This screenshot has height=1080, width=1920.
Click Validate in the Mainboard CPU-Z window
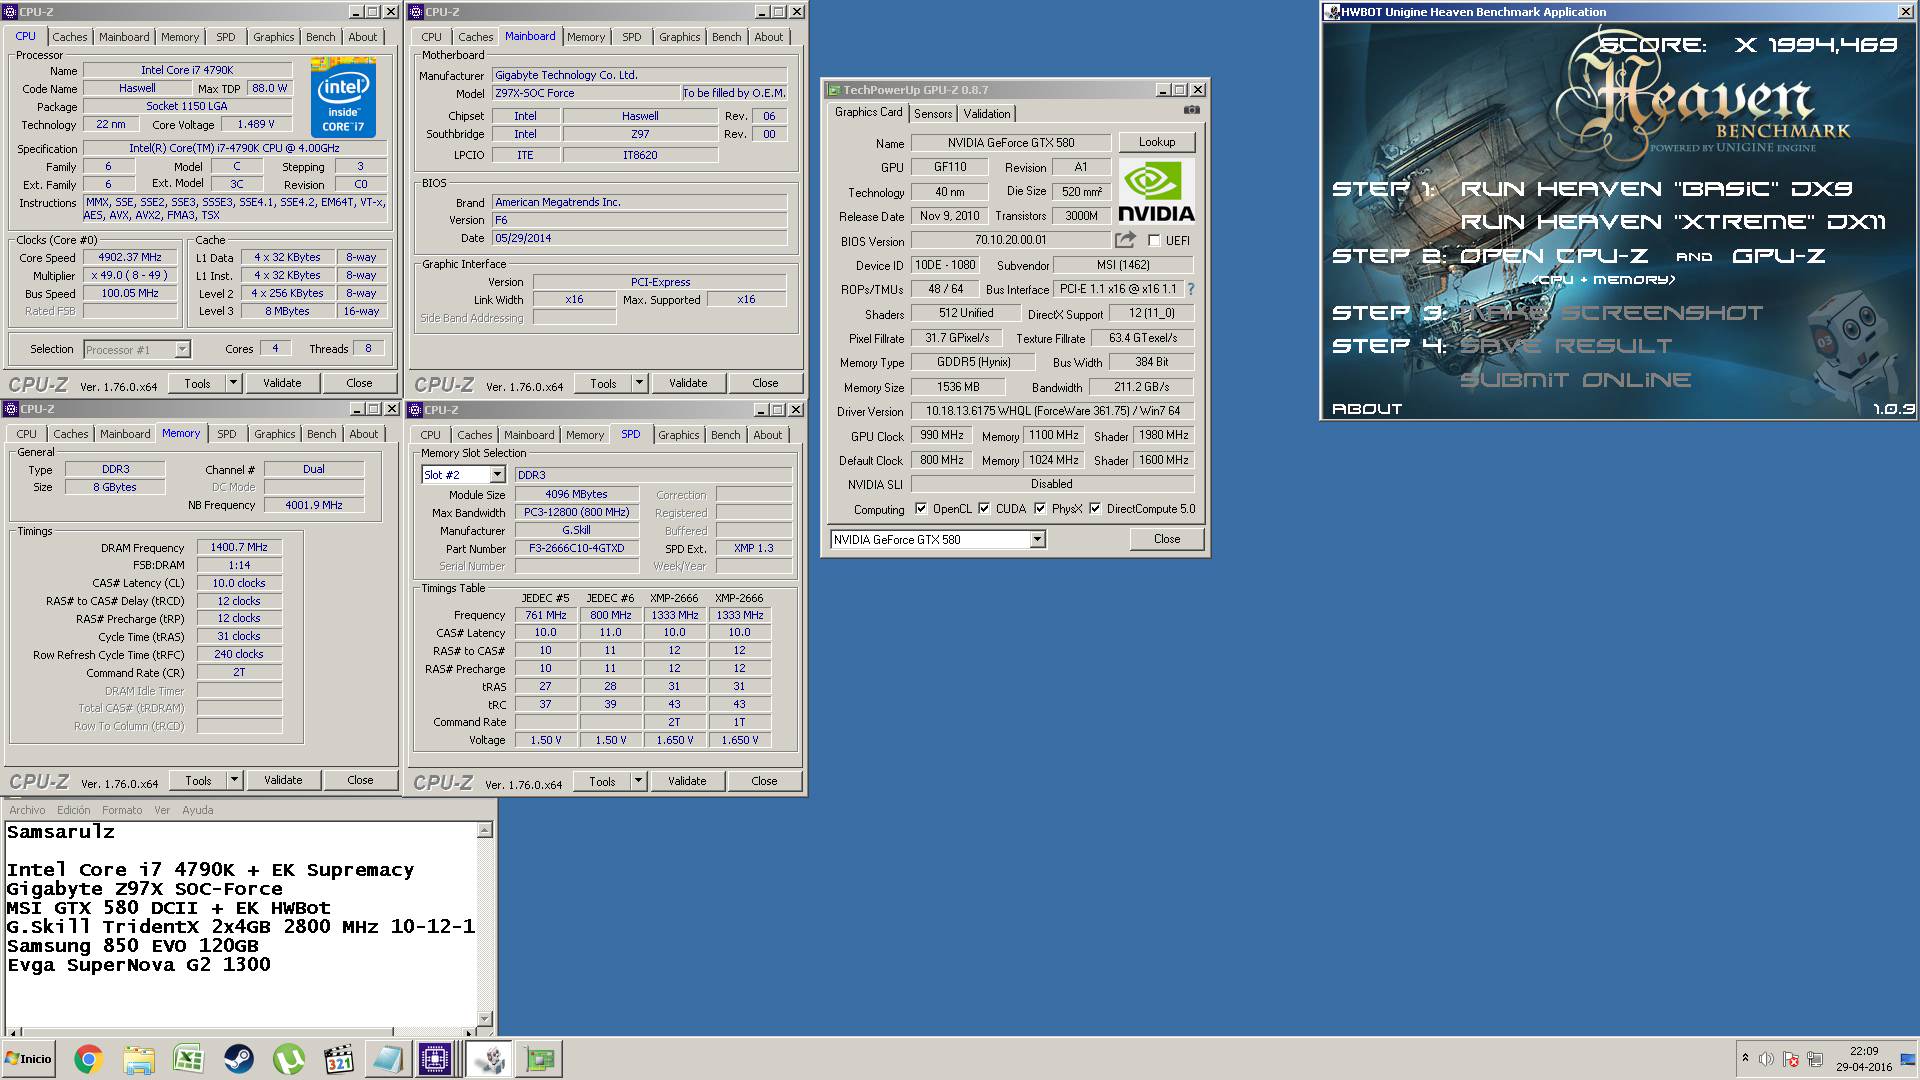(x=688, y=383)
